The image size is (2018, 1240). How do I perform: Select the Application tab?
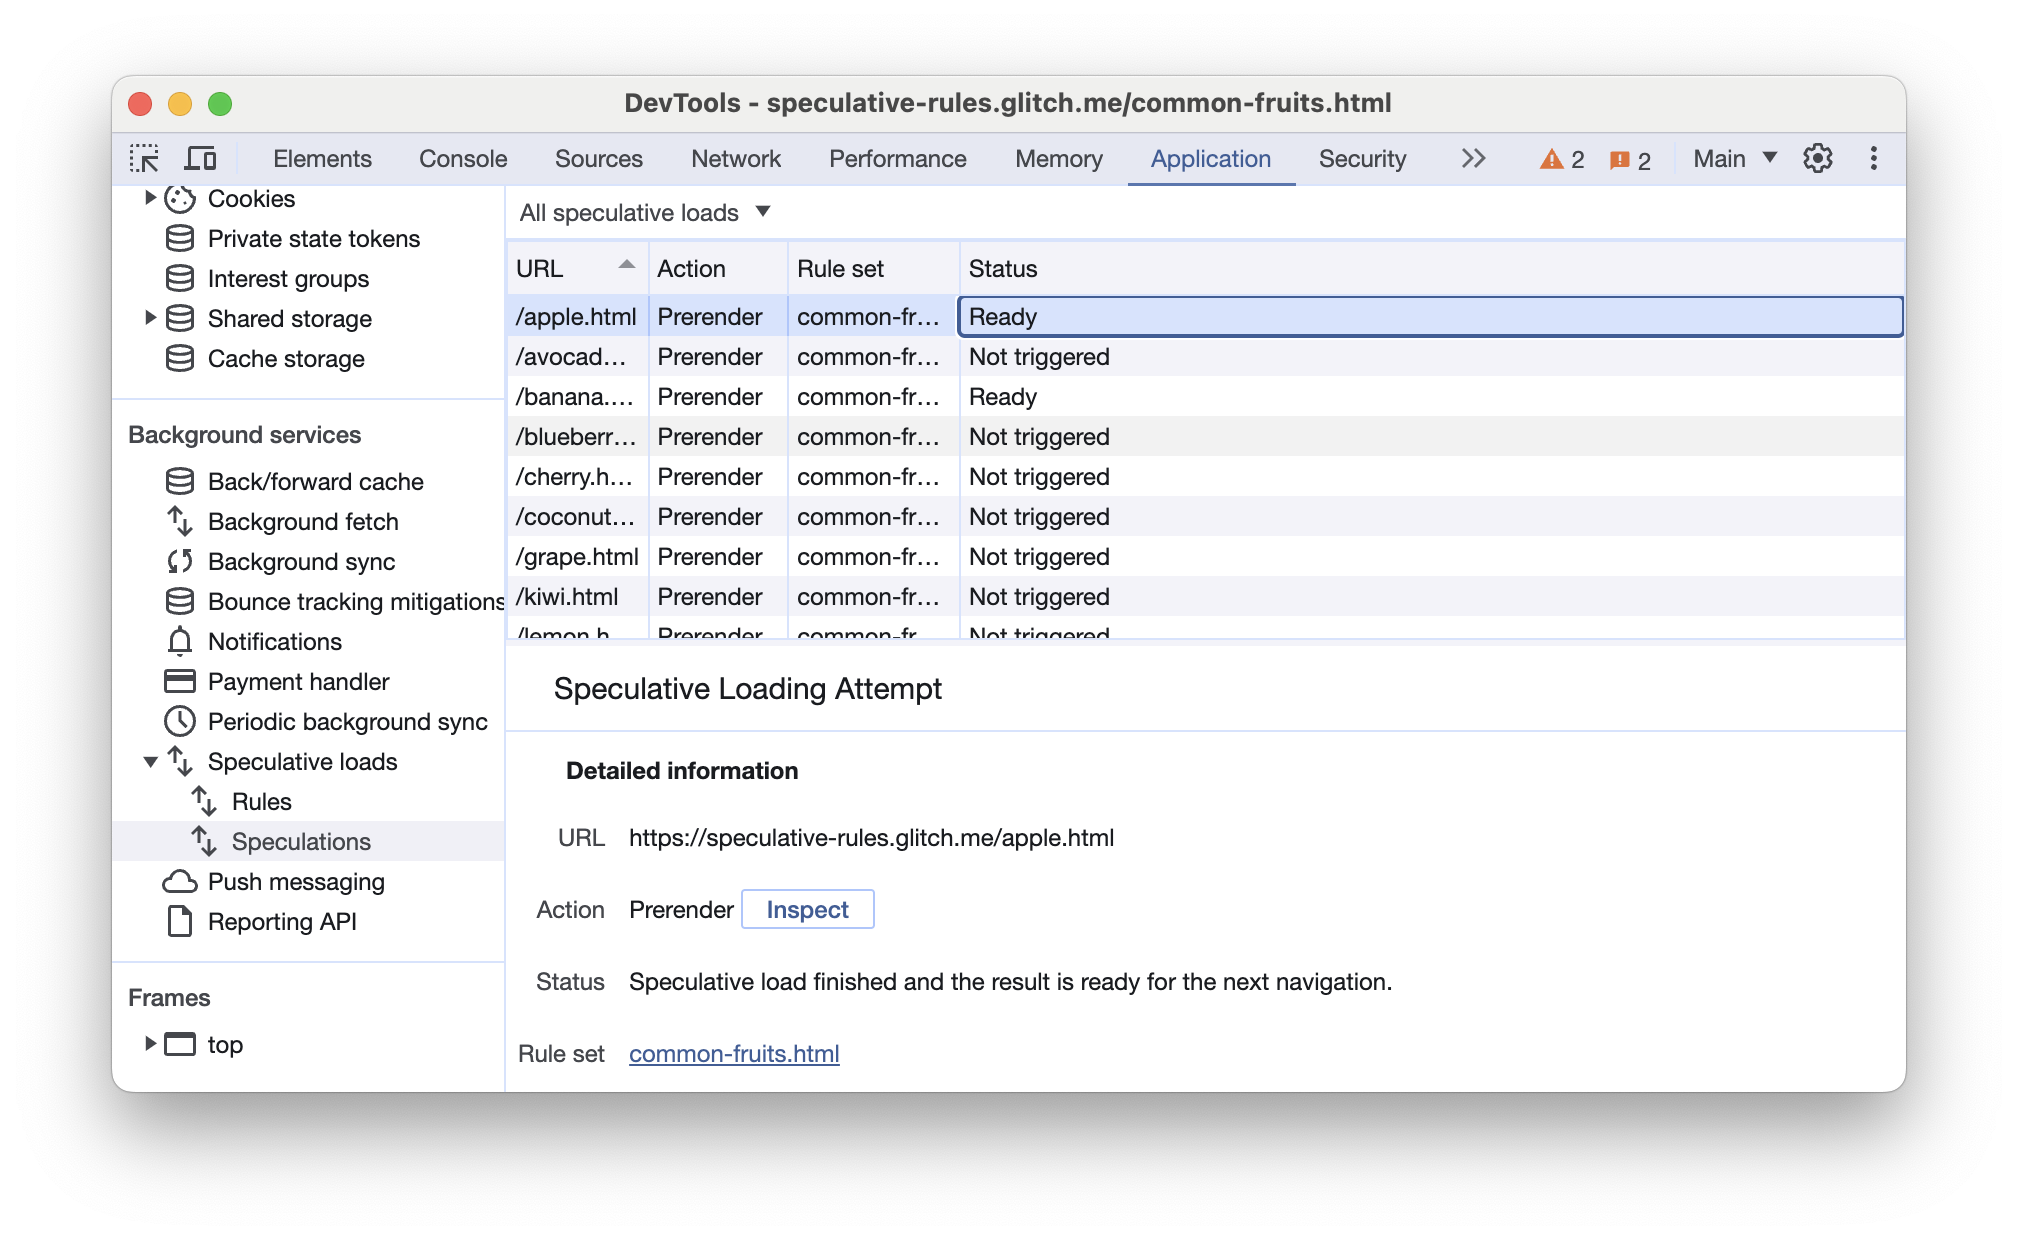pyautogui.click(x=1209, y=159)
